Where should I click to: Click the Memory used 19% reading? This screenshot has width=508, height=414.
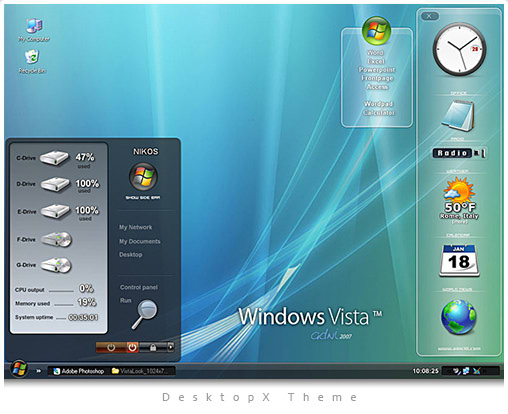pos(87,302)
